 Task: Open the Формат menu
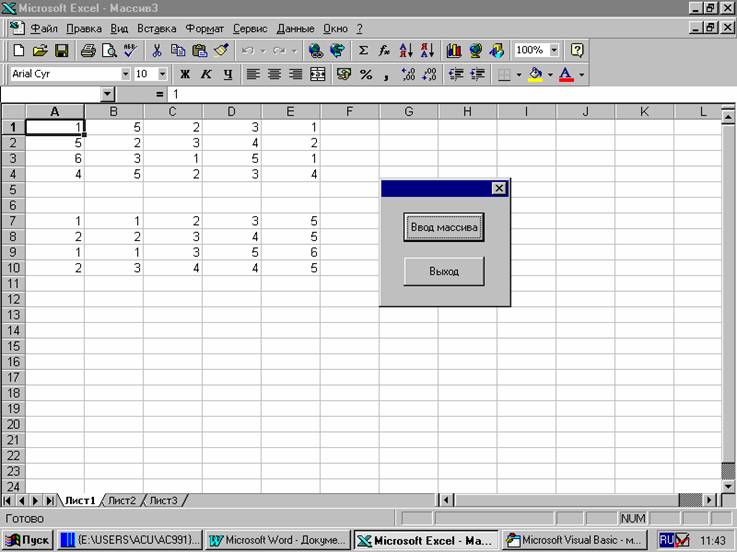pyautogui.click(x=205, y=28)
